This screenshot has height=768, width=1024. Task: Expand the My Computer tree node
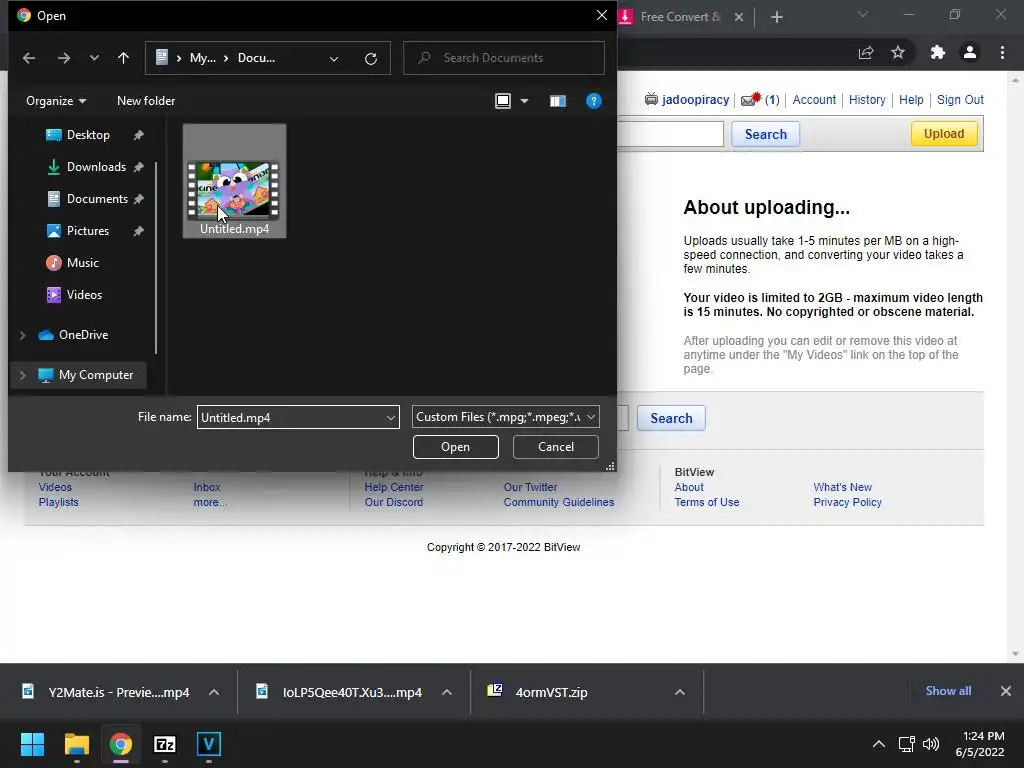[23, 375]
